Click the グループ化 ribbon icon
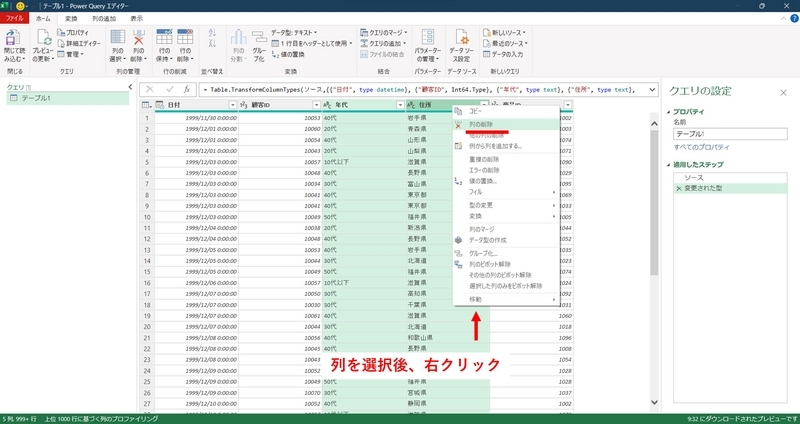 (x=259, y=38)
